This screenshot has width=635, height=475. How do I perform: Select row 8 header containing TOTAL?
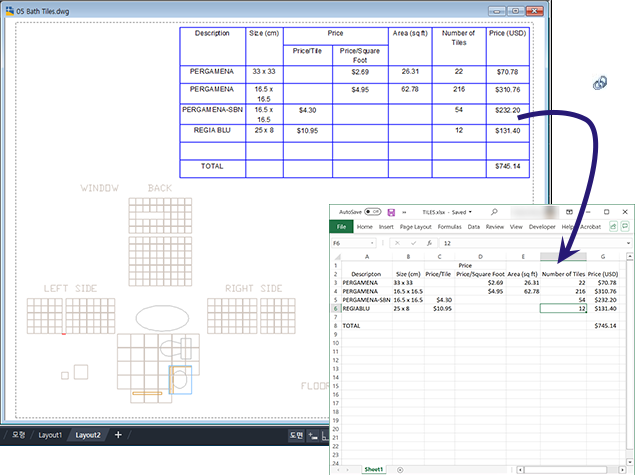[336, 326]
